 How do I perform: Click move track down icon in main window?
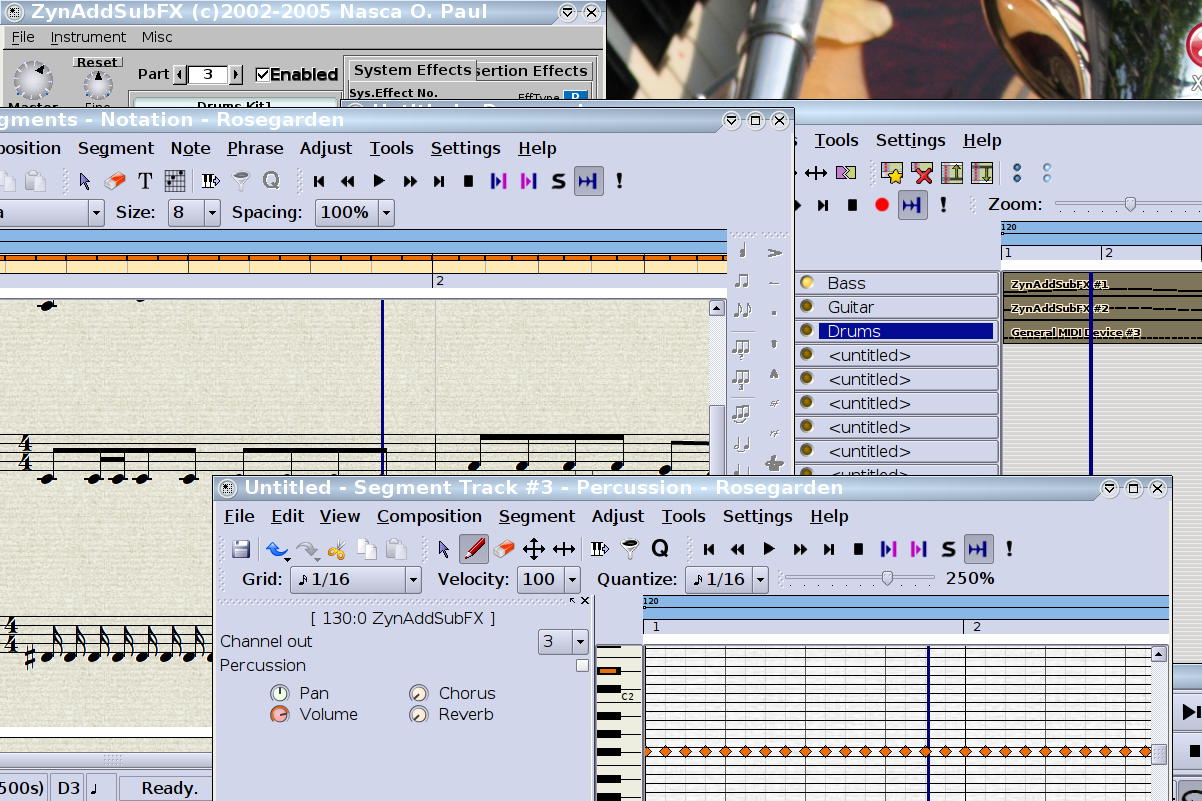coord(982,173)
